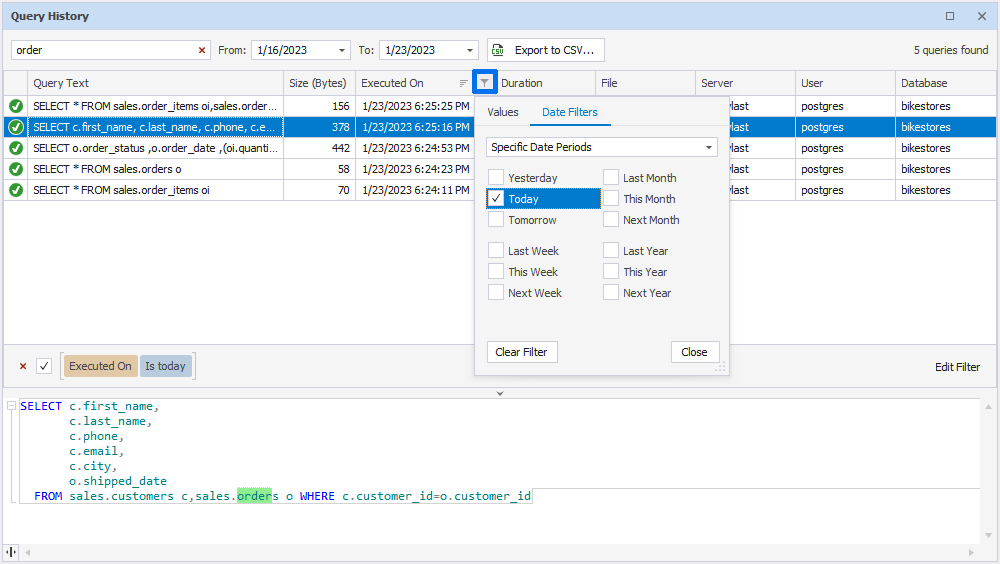This screenshot has width=1000, height=564.
Task: Click the splitter icon at bottom-left corner
Action: point(11,552)
